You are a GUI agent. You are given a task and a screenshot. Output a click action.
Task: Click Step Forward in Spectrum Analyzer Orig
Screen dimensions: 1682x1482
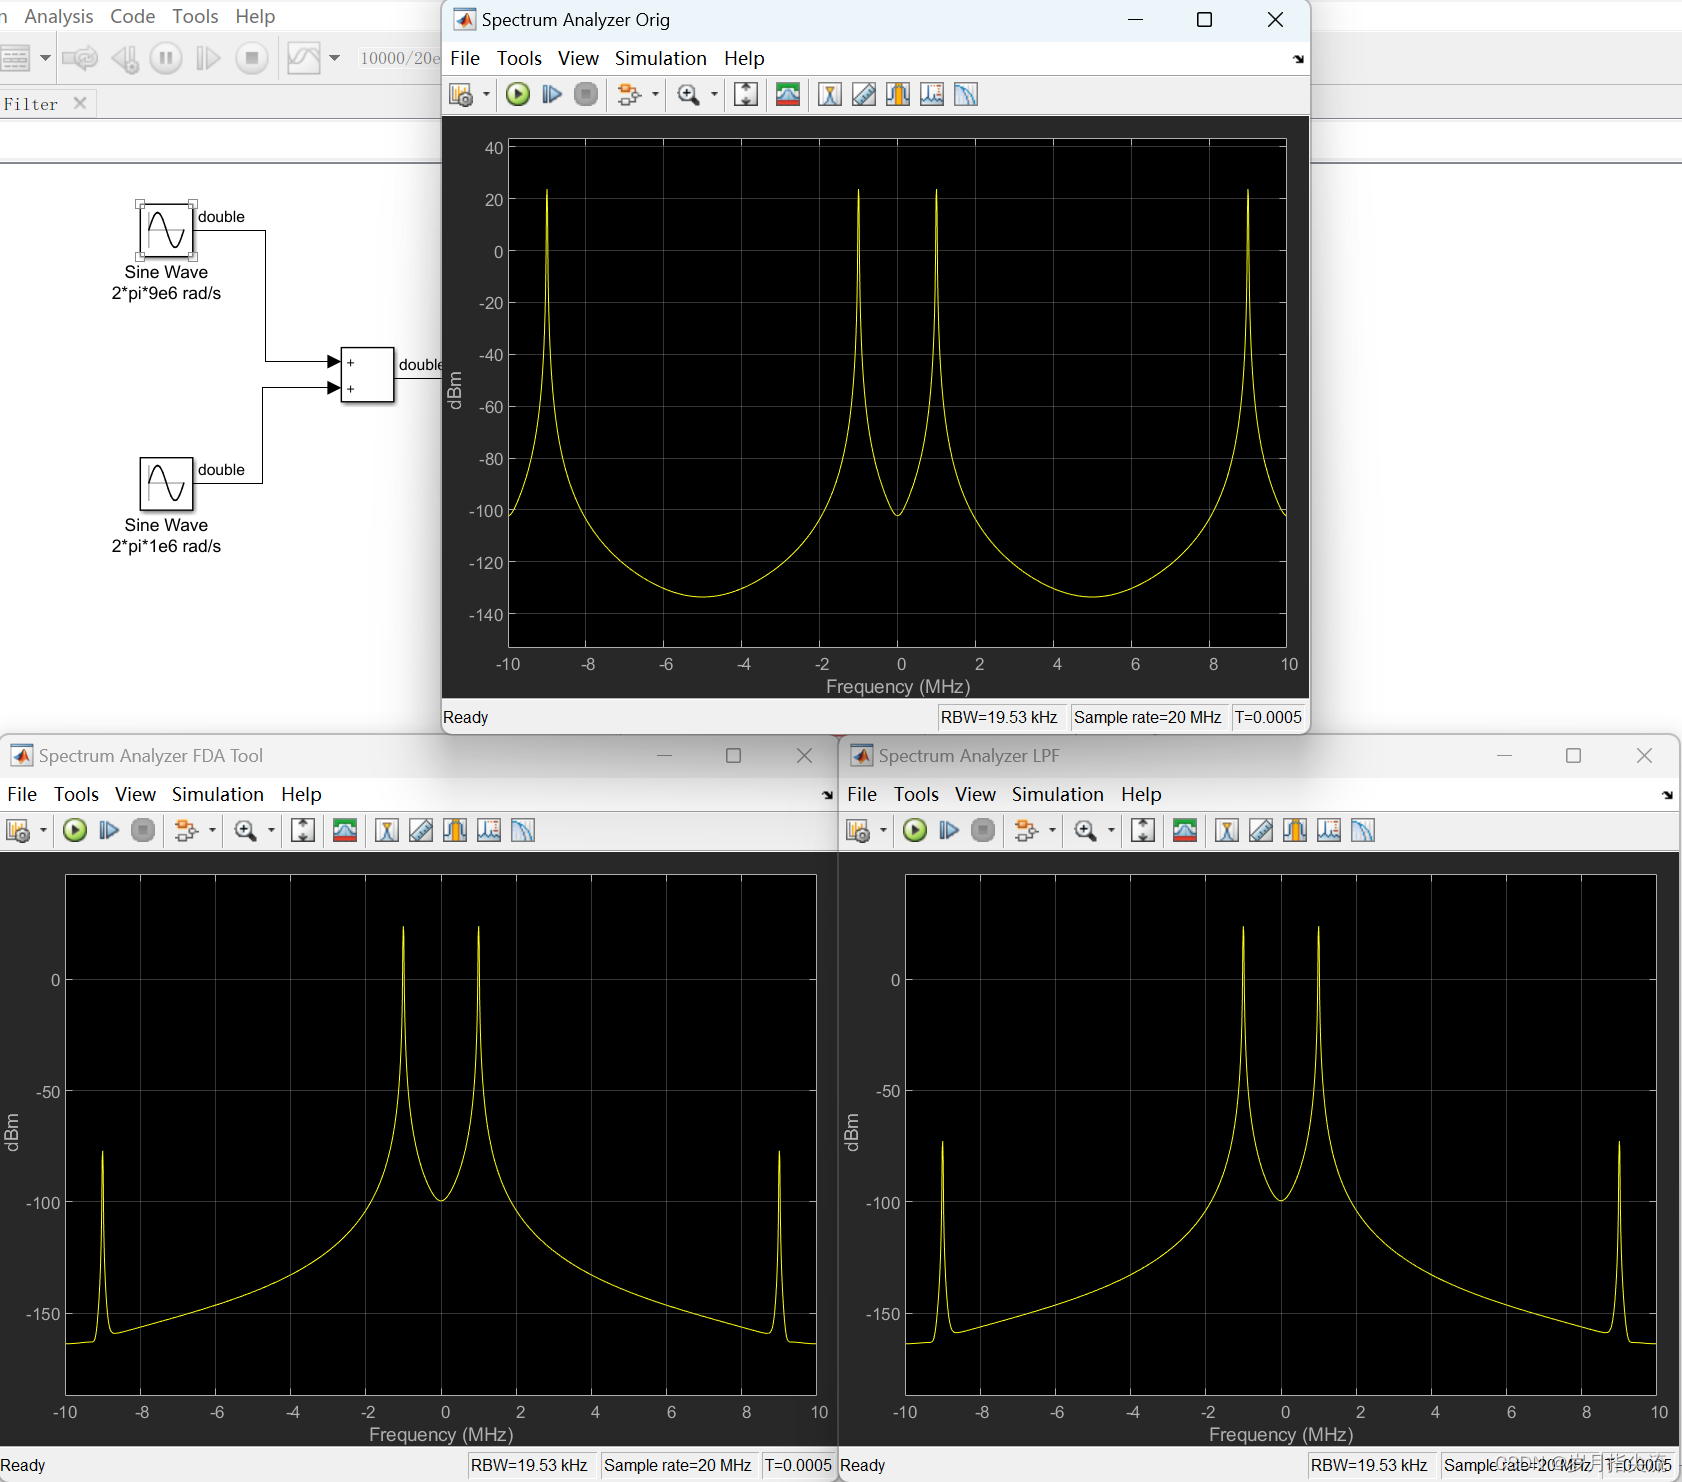pyautogui.click(x=552, y=94)
